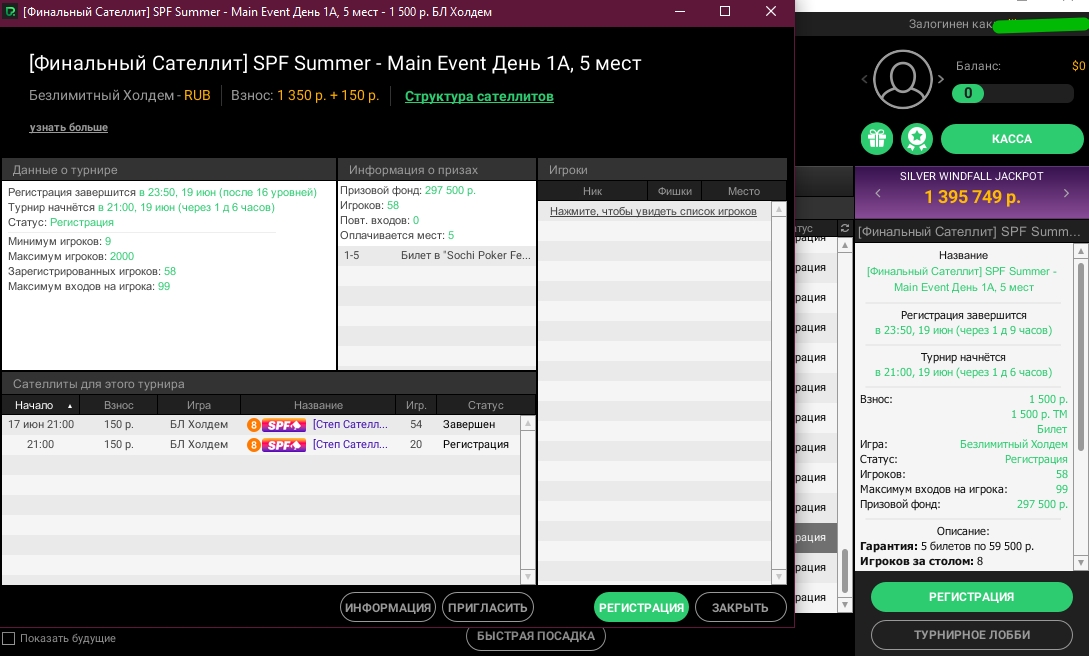Click the balance level progress bar
The image size is (1089, 656).
click(1011, 93)
